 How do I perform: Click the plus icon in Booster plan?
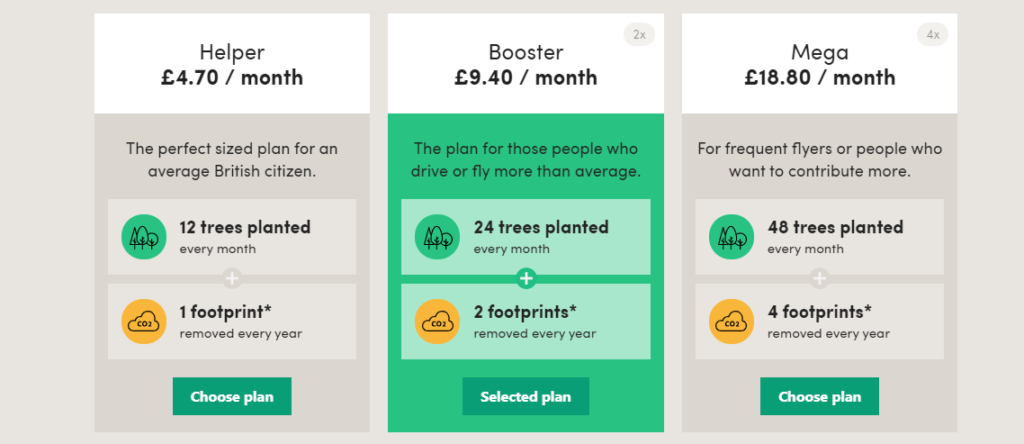(526, 279)
